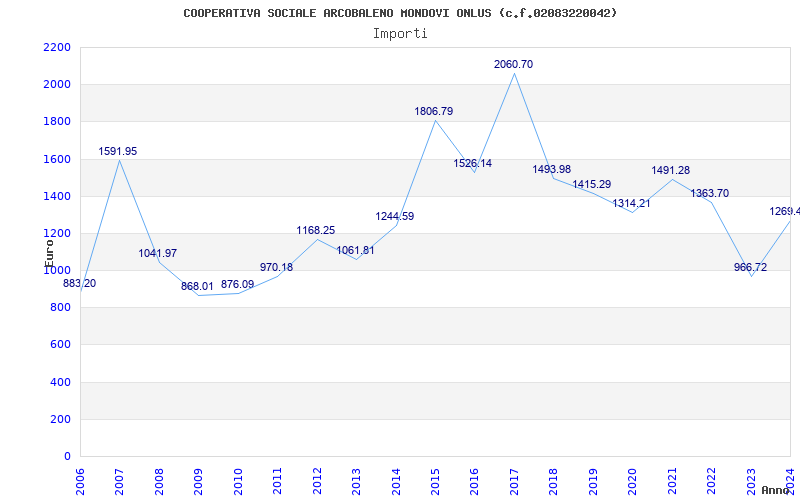Click the x-axis year label 2008
Viewport: 800px width, 500px height.
coord(159,481)
